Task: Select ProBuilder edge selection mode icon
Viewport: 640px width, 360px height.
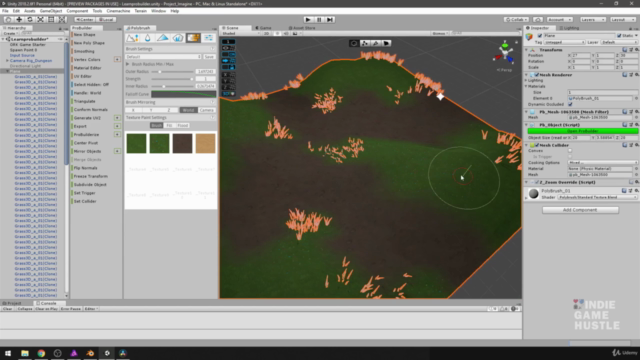Action: tap(376, 43)
